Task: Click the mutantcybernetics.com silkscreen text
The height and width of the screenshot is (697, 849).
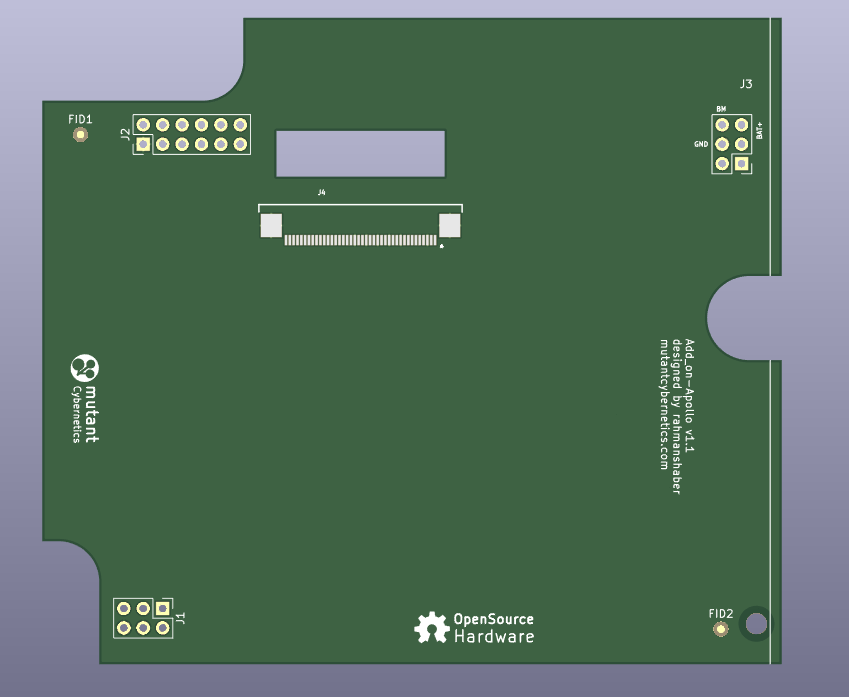Action: coord(663,403)
